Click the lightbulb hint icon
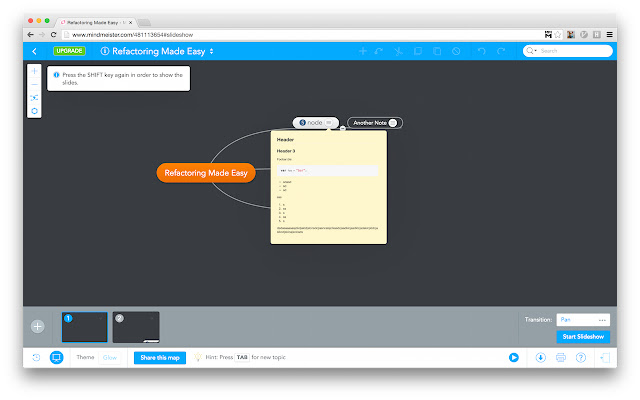The width and height of the screenshot is (640, 400). click(x=198, y=357)
